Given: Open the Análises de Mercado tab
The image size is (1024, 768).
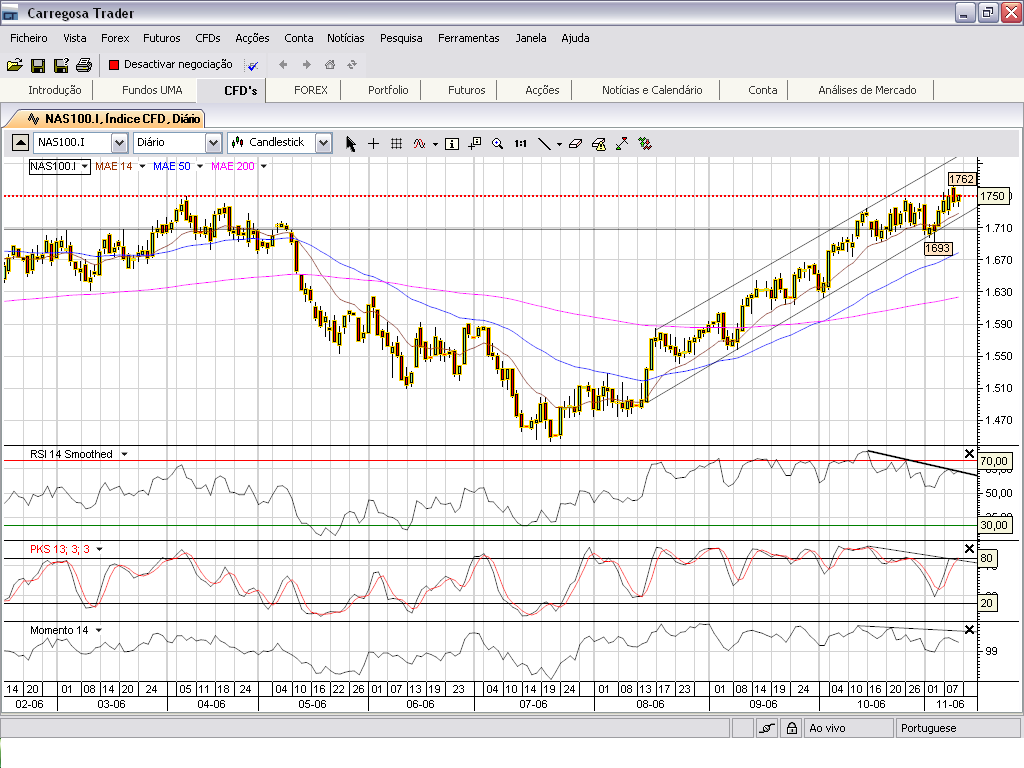Looking at the screenshot, I should (x=866, y=90).
